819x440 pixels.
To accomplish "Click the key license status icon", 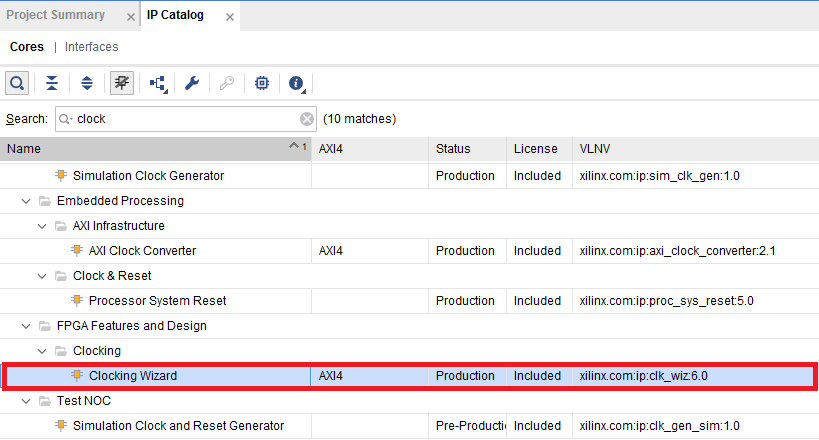I will (227, 83).
